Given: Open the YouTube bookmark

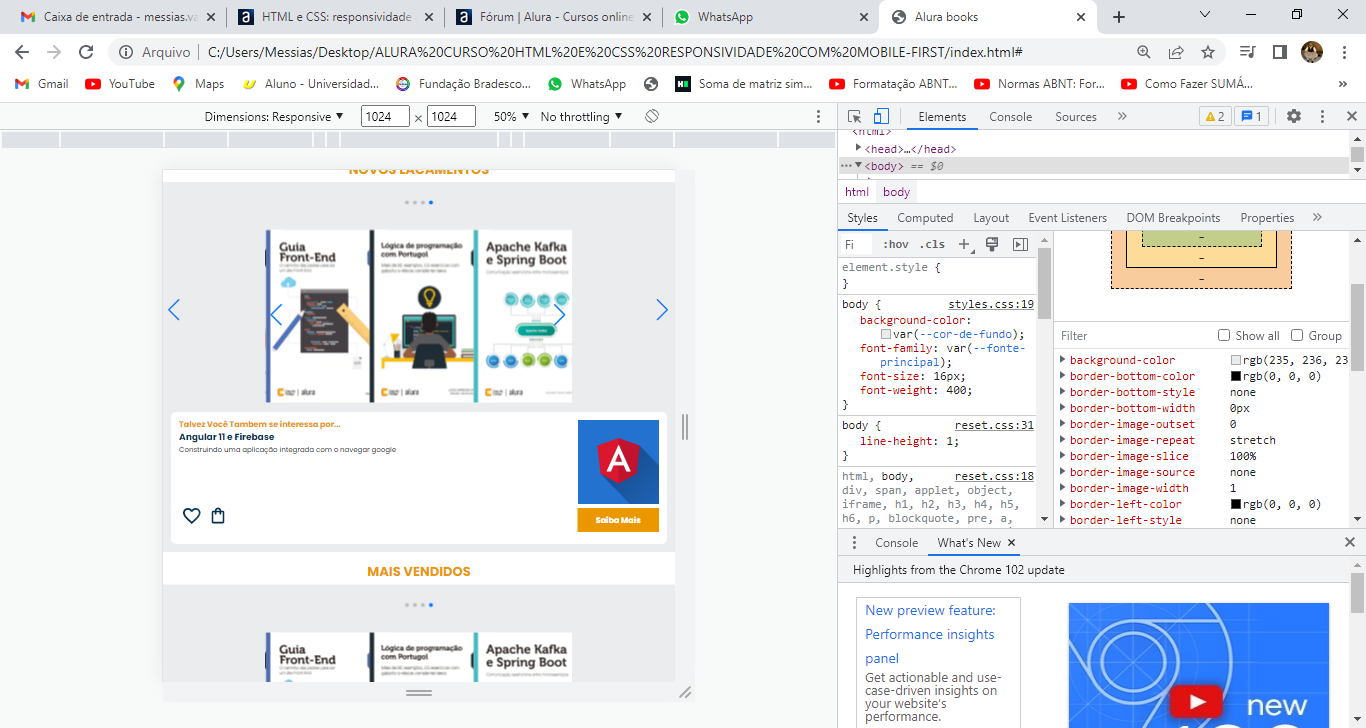Looking at the screenshot, I should [x=120, y=84].
